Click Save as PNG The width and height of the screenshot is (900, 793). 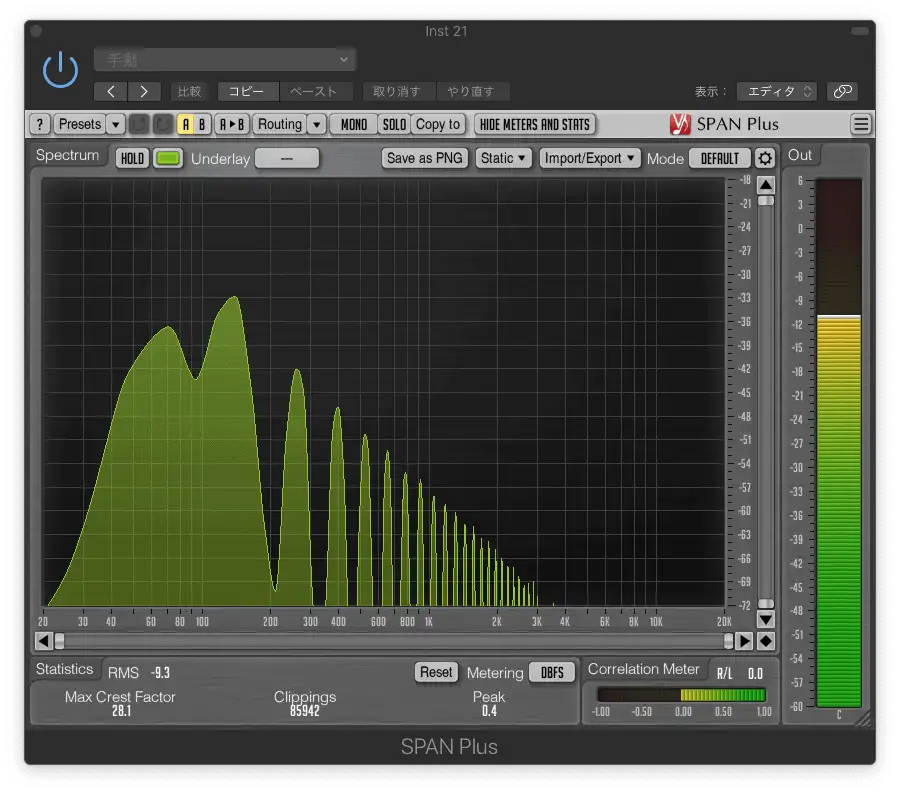click(x=425, y=158)
